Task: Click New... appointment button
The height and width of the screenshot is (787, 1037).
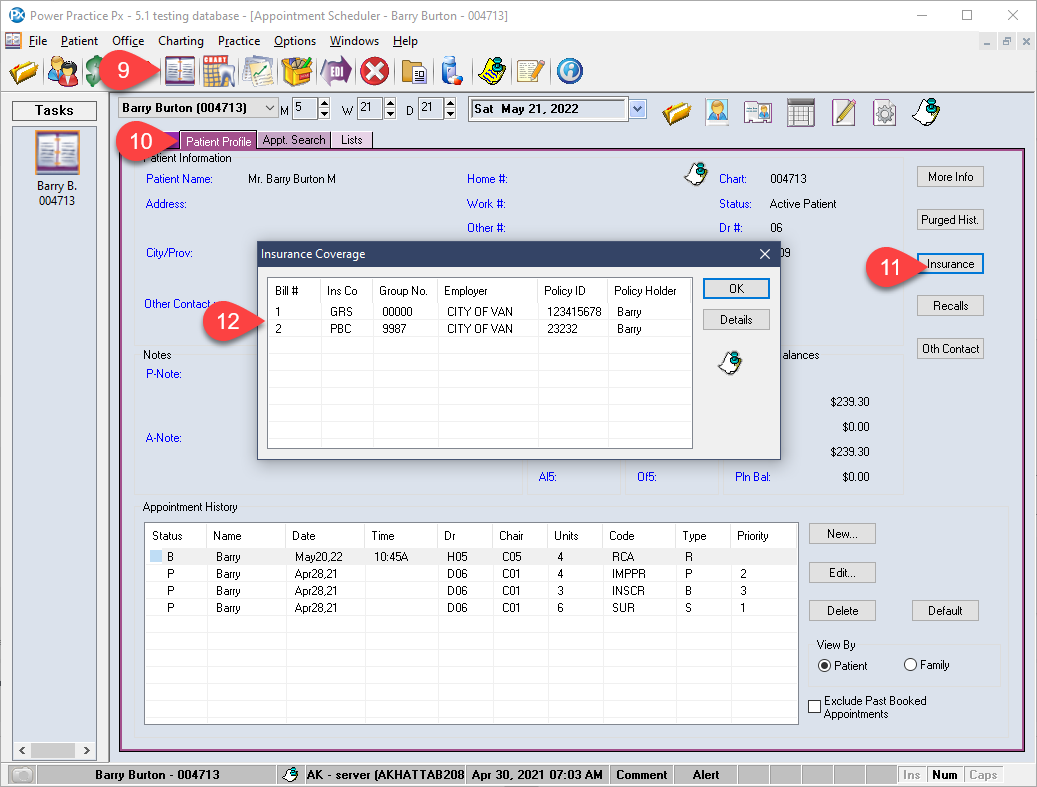Action: [842, 534]
